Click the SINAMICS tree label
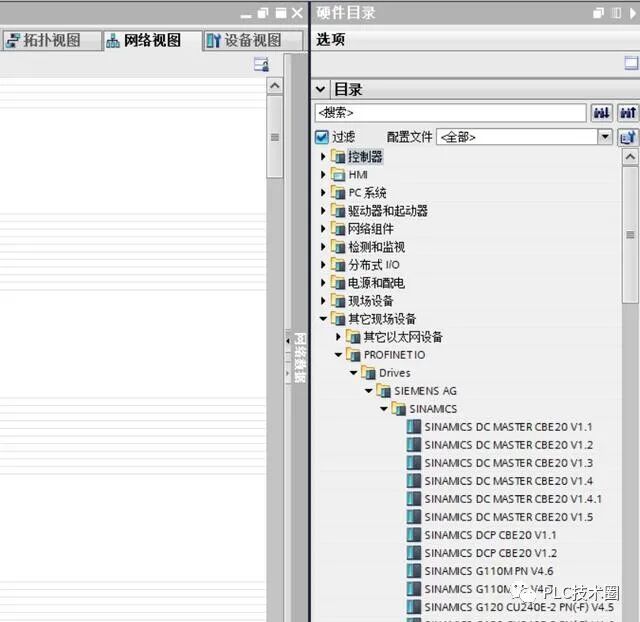 (433, 409)
